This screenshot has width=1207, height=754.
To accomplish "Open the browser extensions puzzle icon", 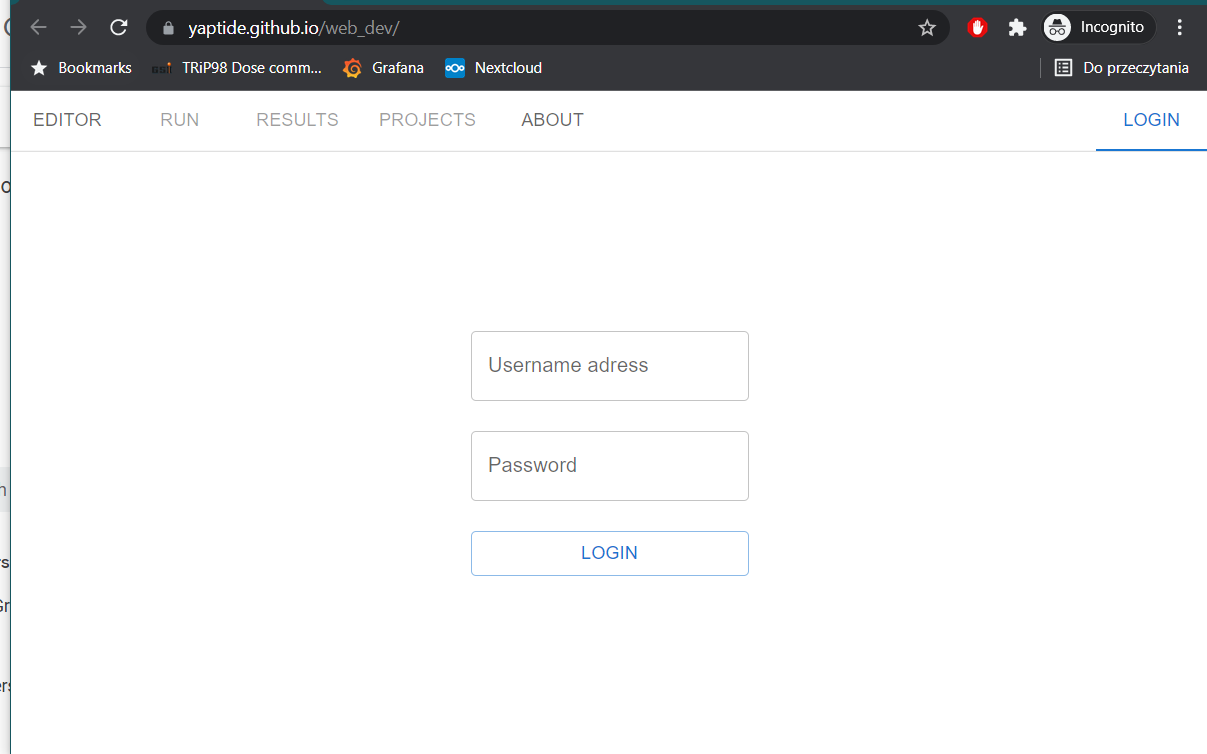I will point(1017,27).
